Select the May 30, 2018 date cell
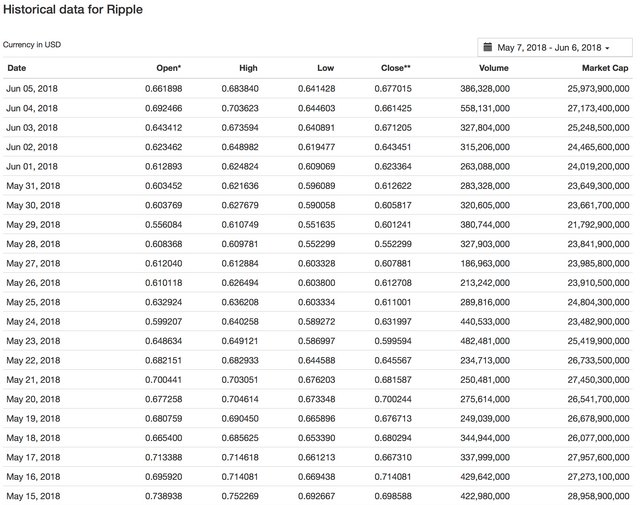The image size is (640, 505). pos(33,205)
